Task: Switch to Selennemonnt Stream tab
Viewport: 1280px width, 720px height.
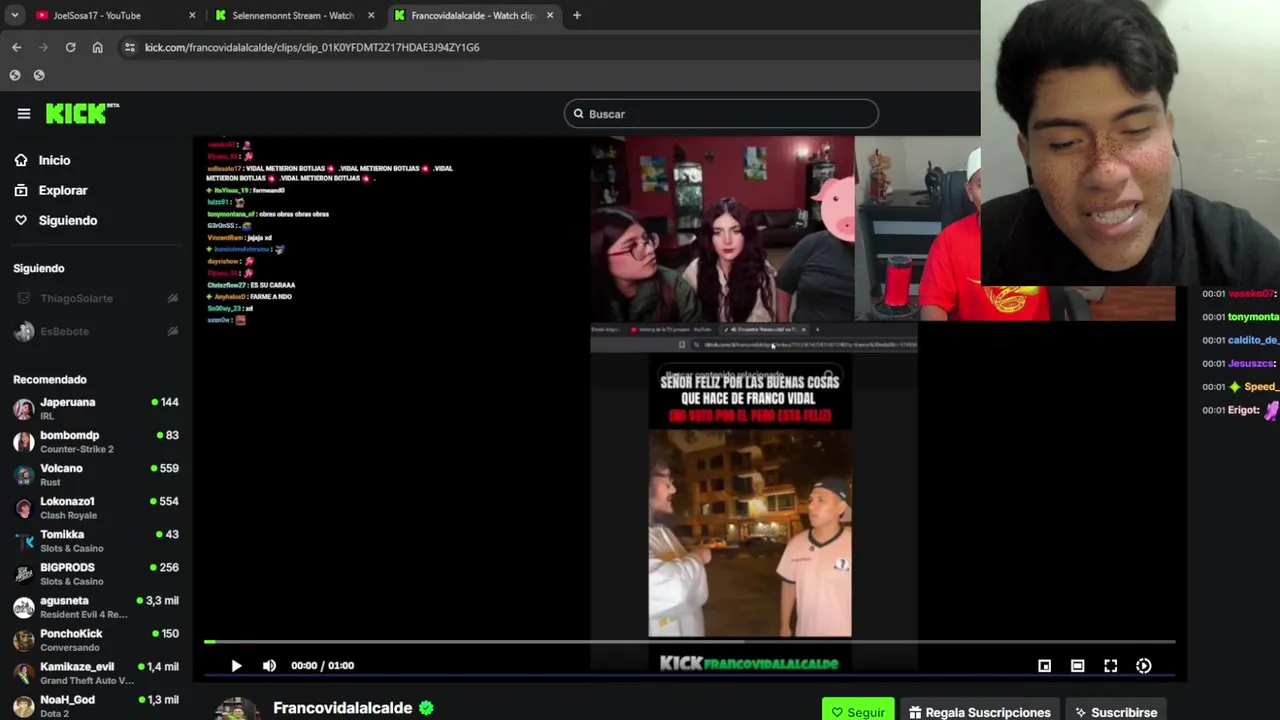Action: pyautogui.click(x=293, y=15)
